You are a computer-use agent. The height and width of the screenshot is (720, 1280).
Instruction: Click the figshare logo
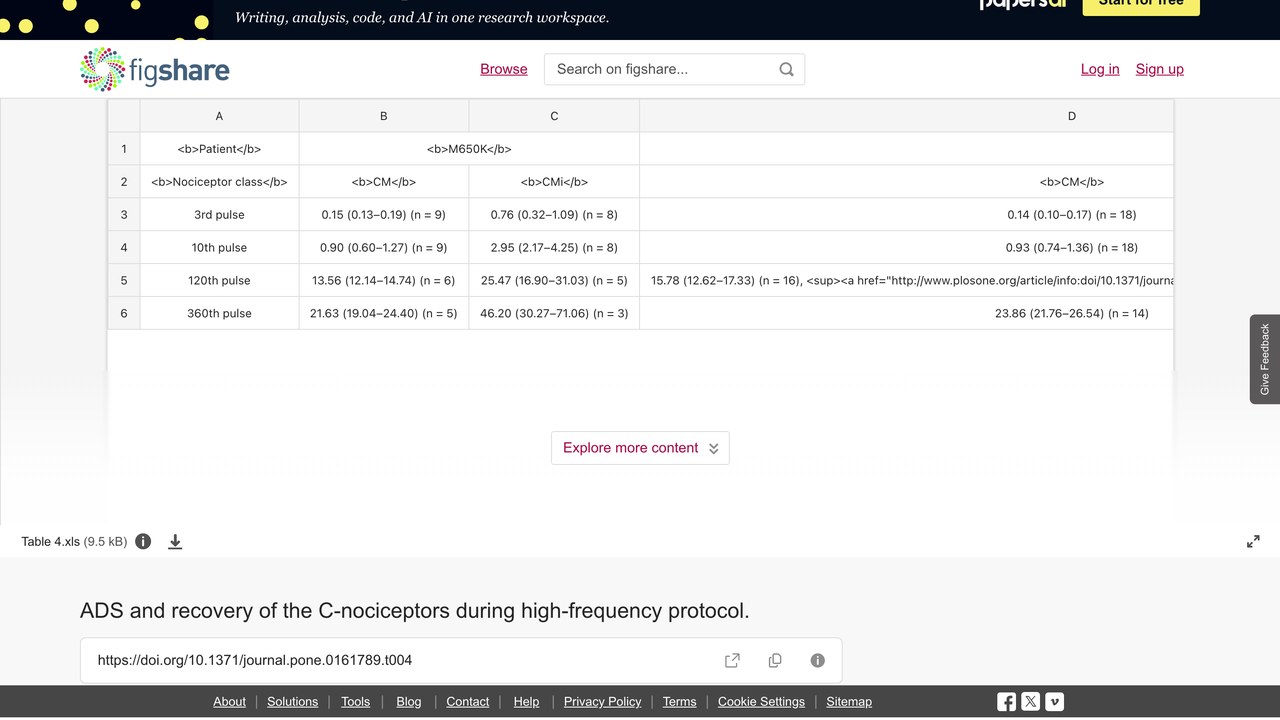coord(155,70)
